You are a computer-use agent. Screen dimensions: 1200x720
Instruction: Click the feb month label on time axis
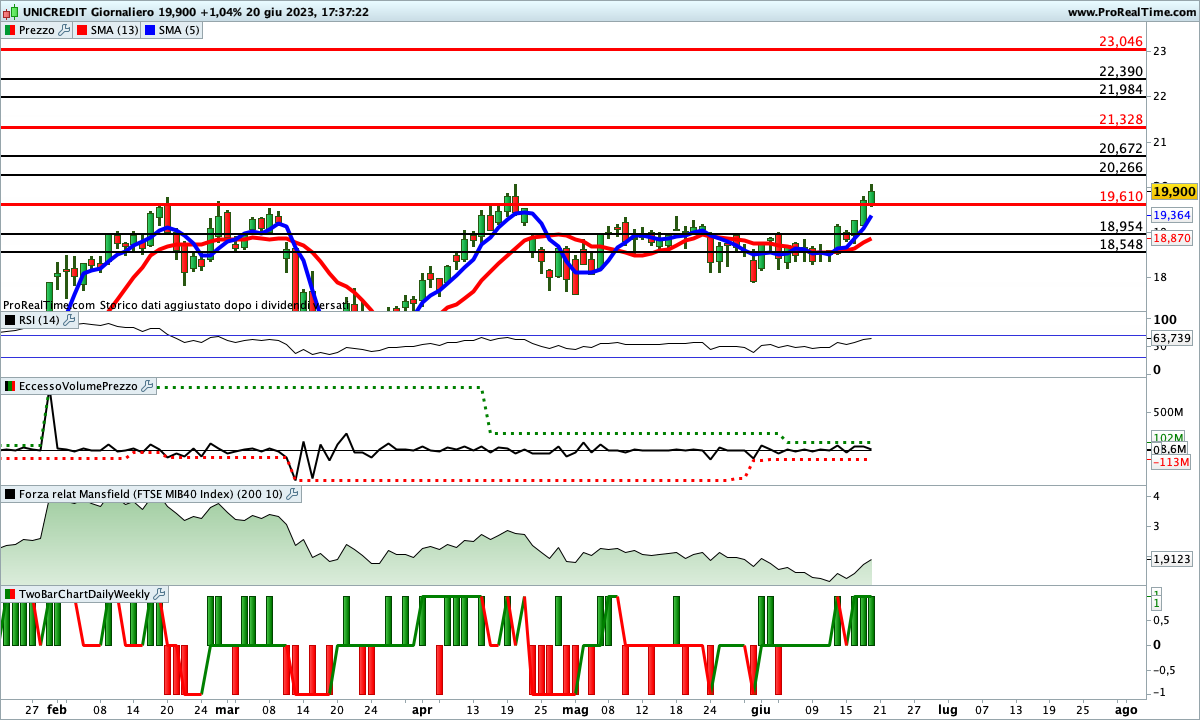pyautogui.click(x=57, y=709)
